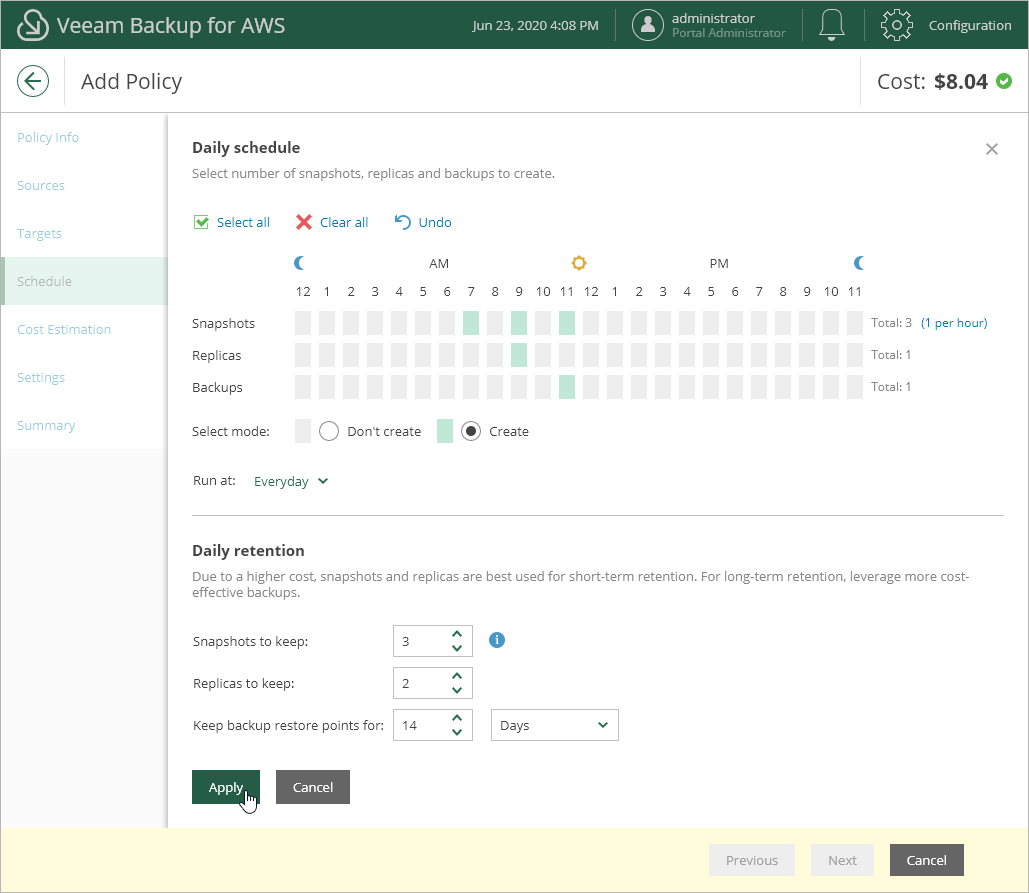Toggle the Replicas 9 AM cell

[518, 355]
